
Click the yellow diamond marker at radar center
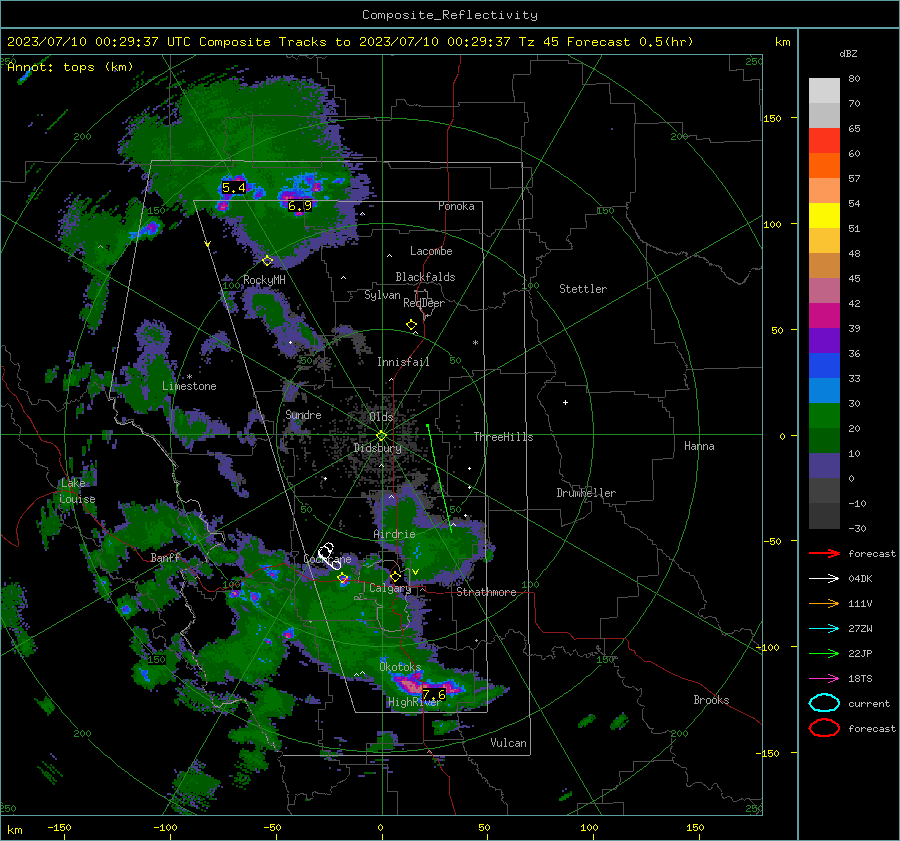(x=381, y=436)
